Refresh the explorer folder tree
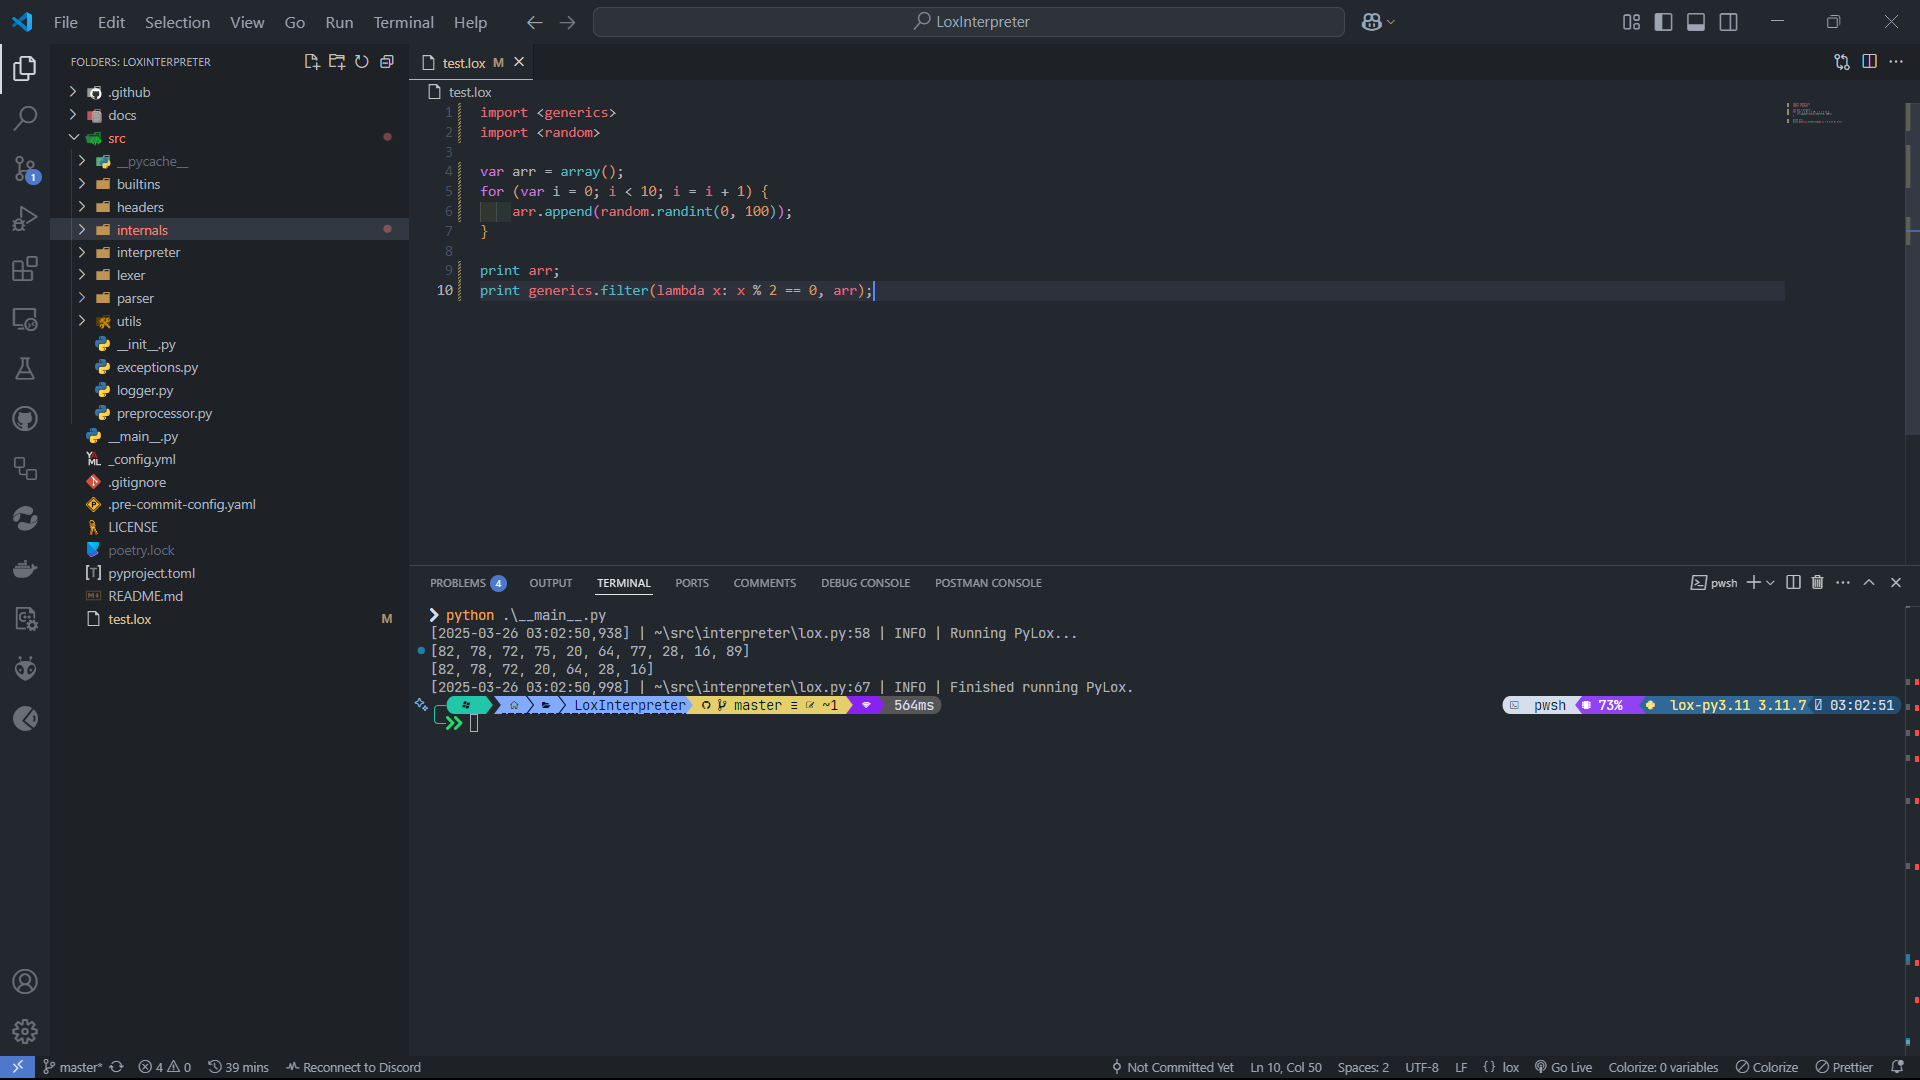Screen dimensions: 1920x1080 pyautogui.click(x=362, y=62)
